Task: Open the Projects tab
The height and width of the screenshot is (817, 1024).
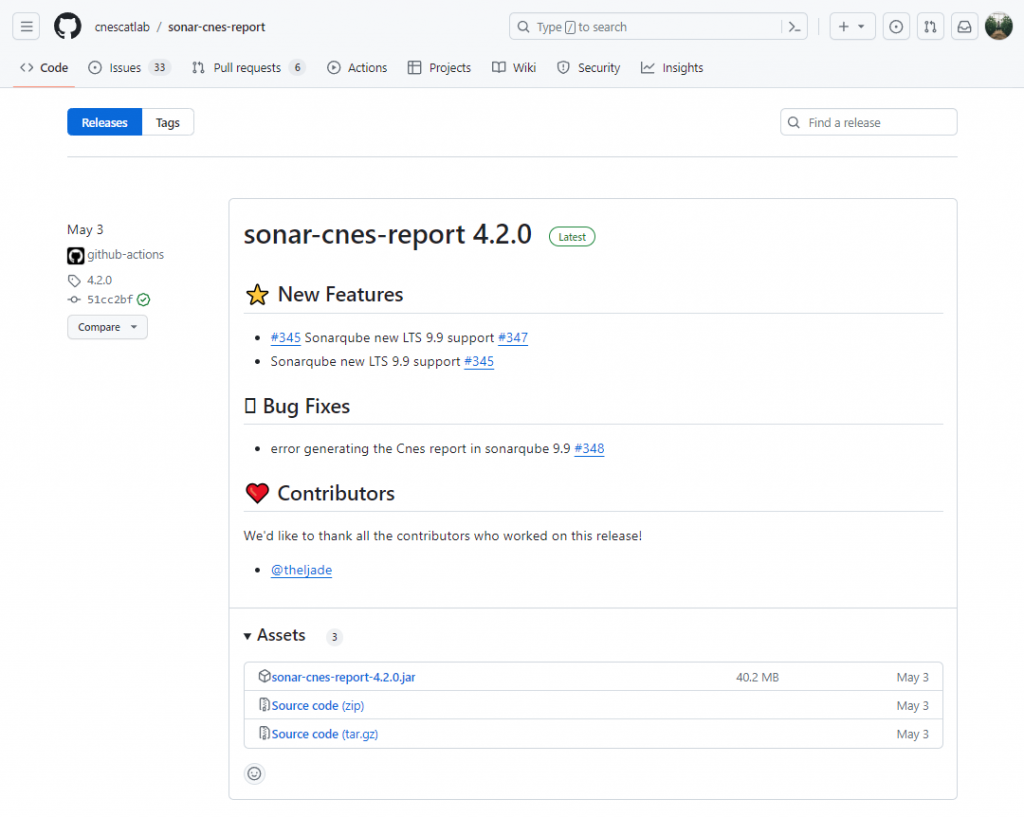Action: pos(439,67)
